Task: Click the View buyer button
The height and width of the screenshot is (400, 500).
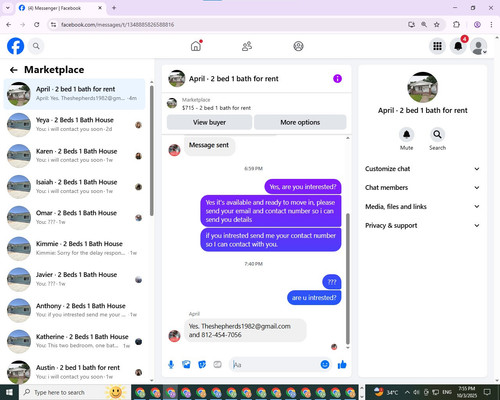Action: coord(209,122)
